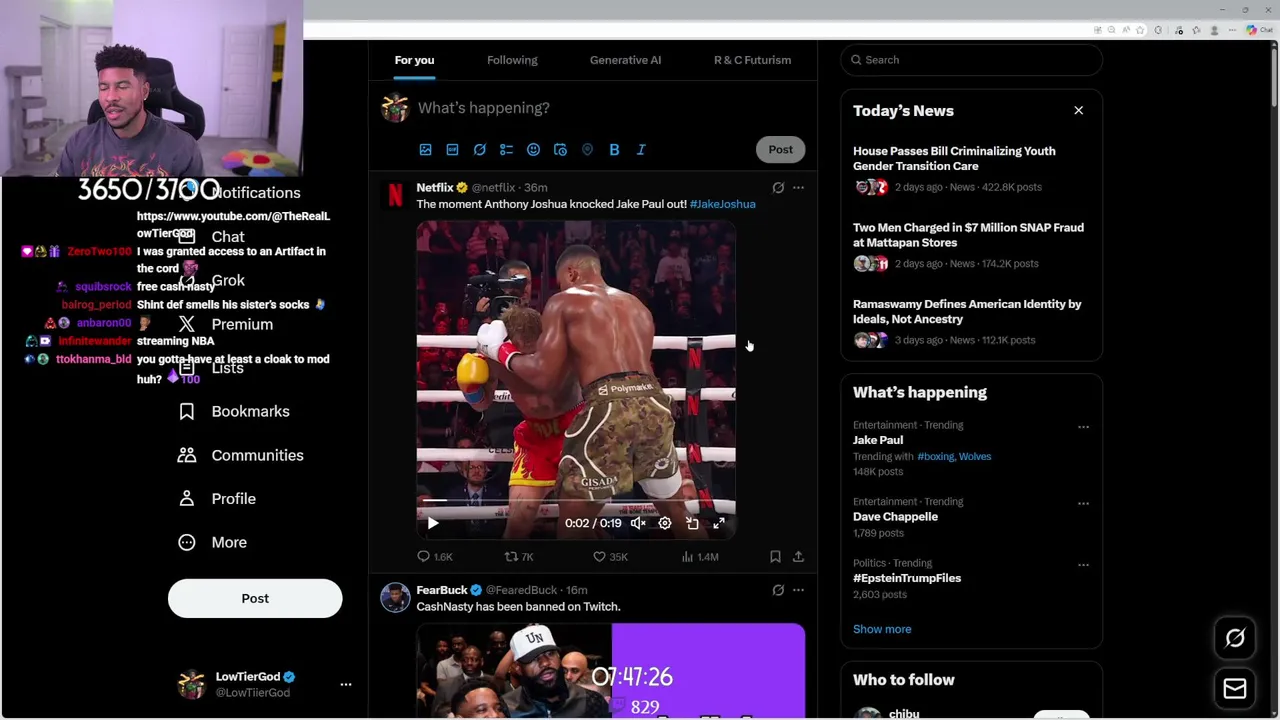This screenshot has height=720, width=1280.
Task: Open more options for Dave Chappelle trend
Action: coord(1083,503)
